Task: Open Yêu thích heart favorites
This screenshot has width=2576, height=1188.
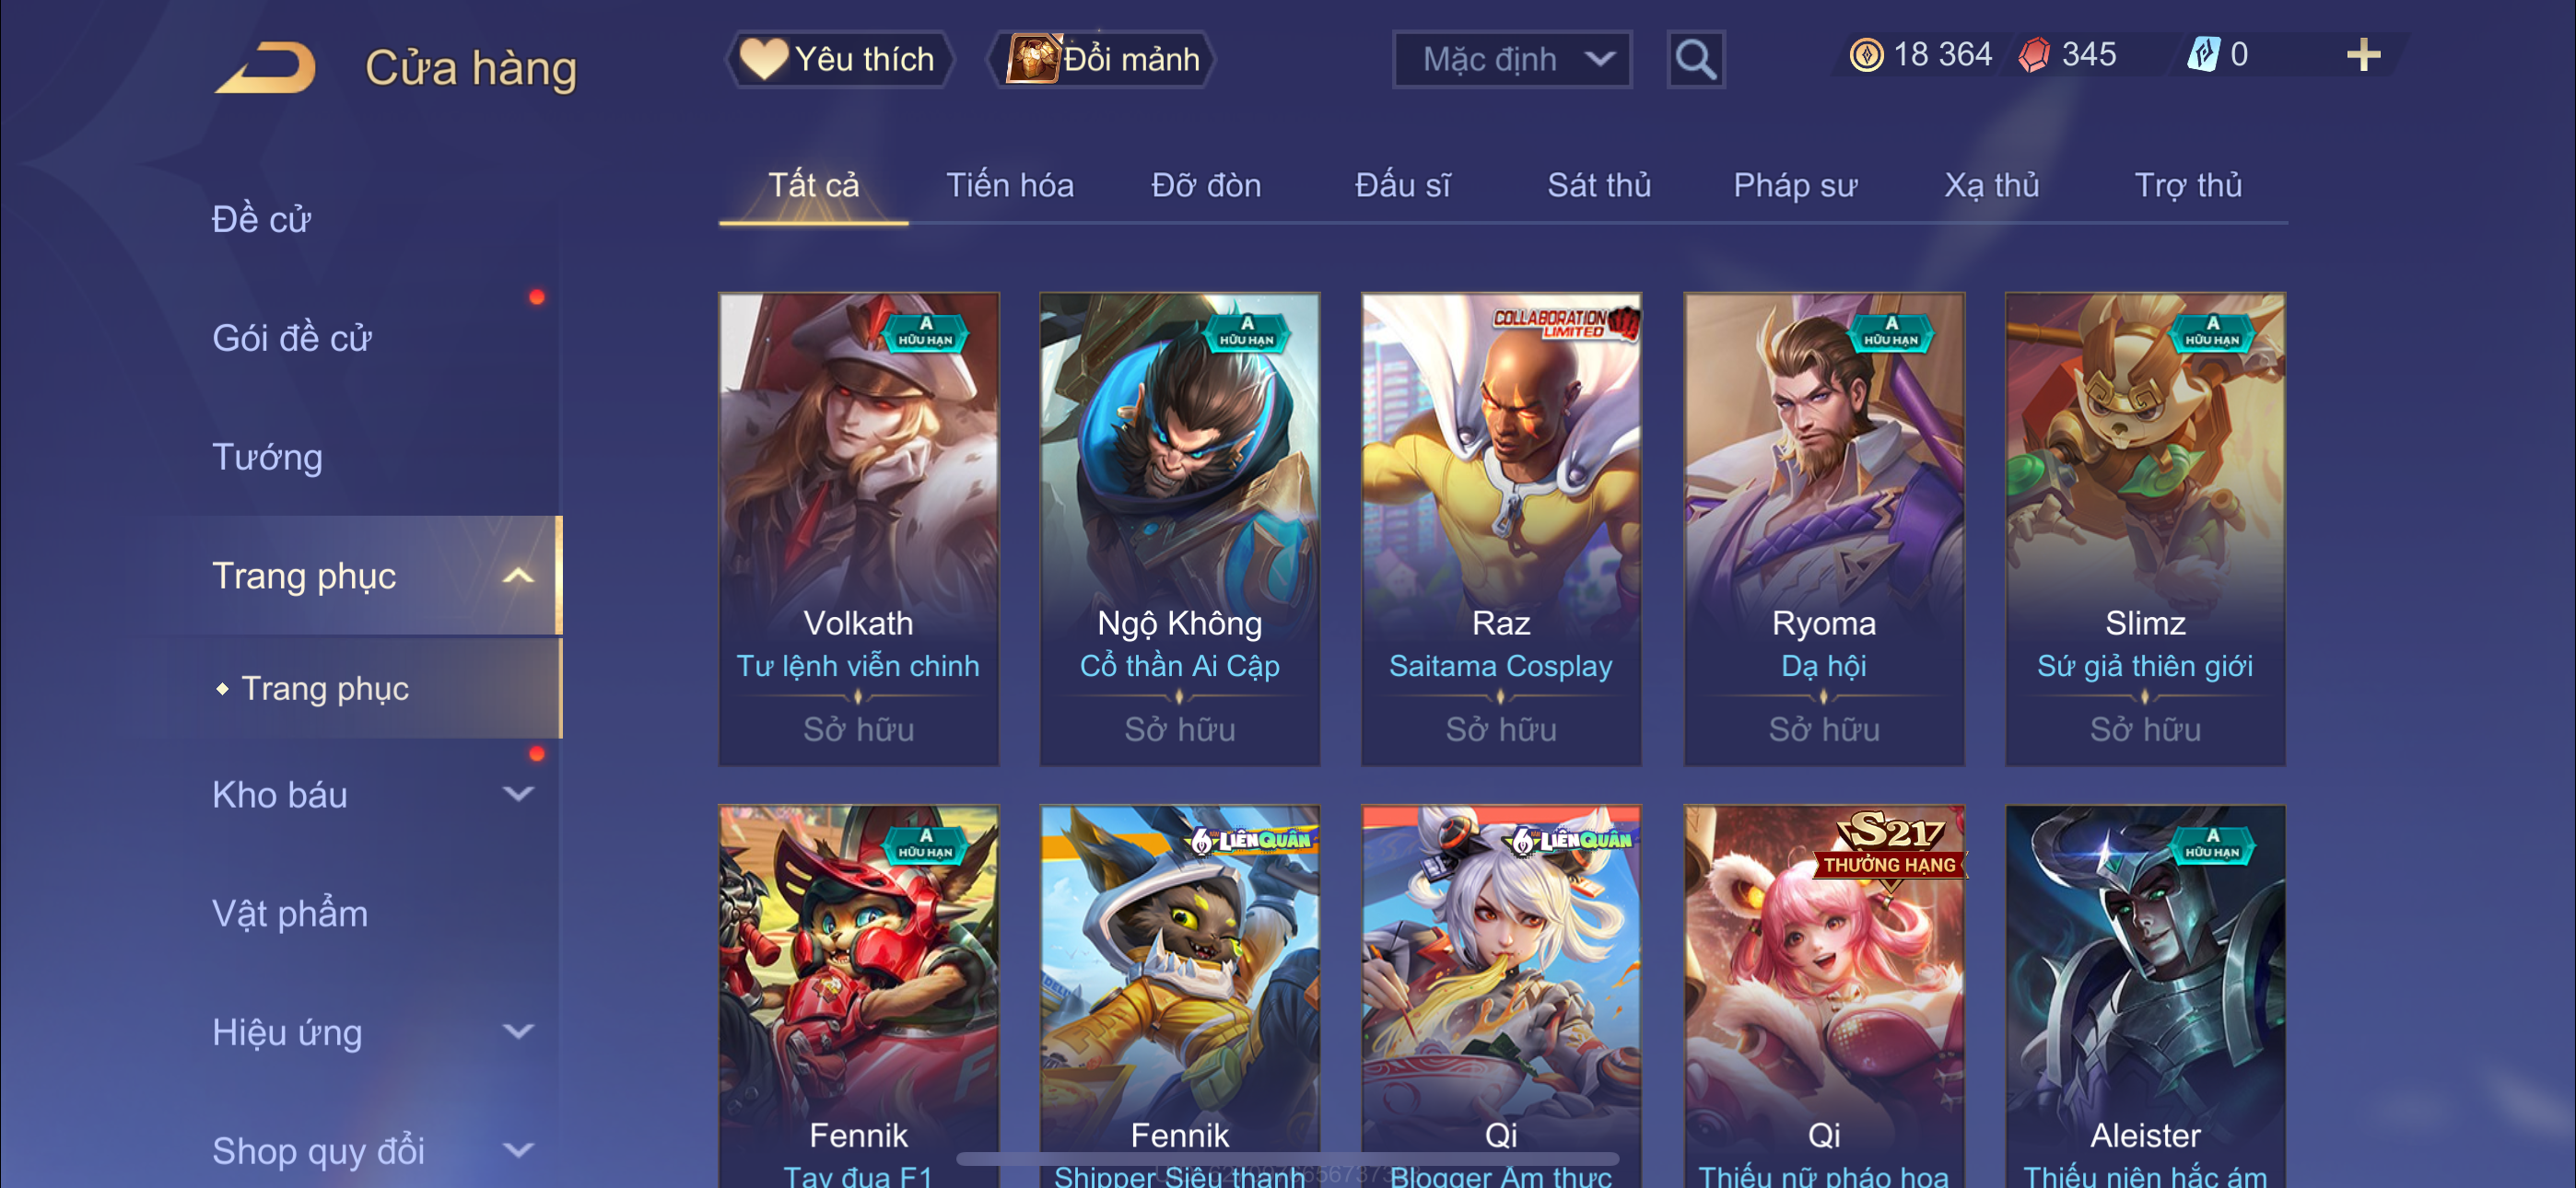Action: pos(838,60)
